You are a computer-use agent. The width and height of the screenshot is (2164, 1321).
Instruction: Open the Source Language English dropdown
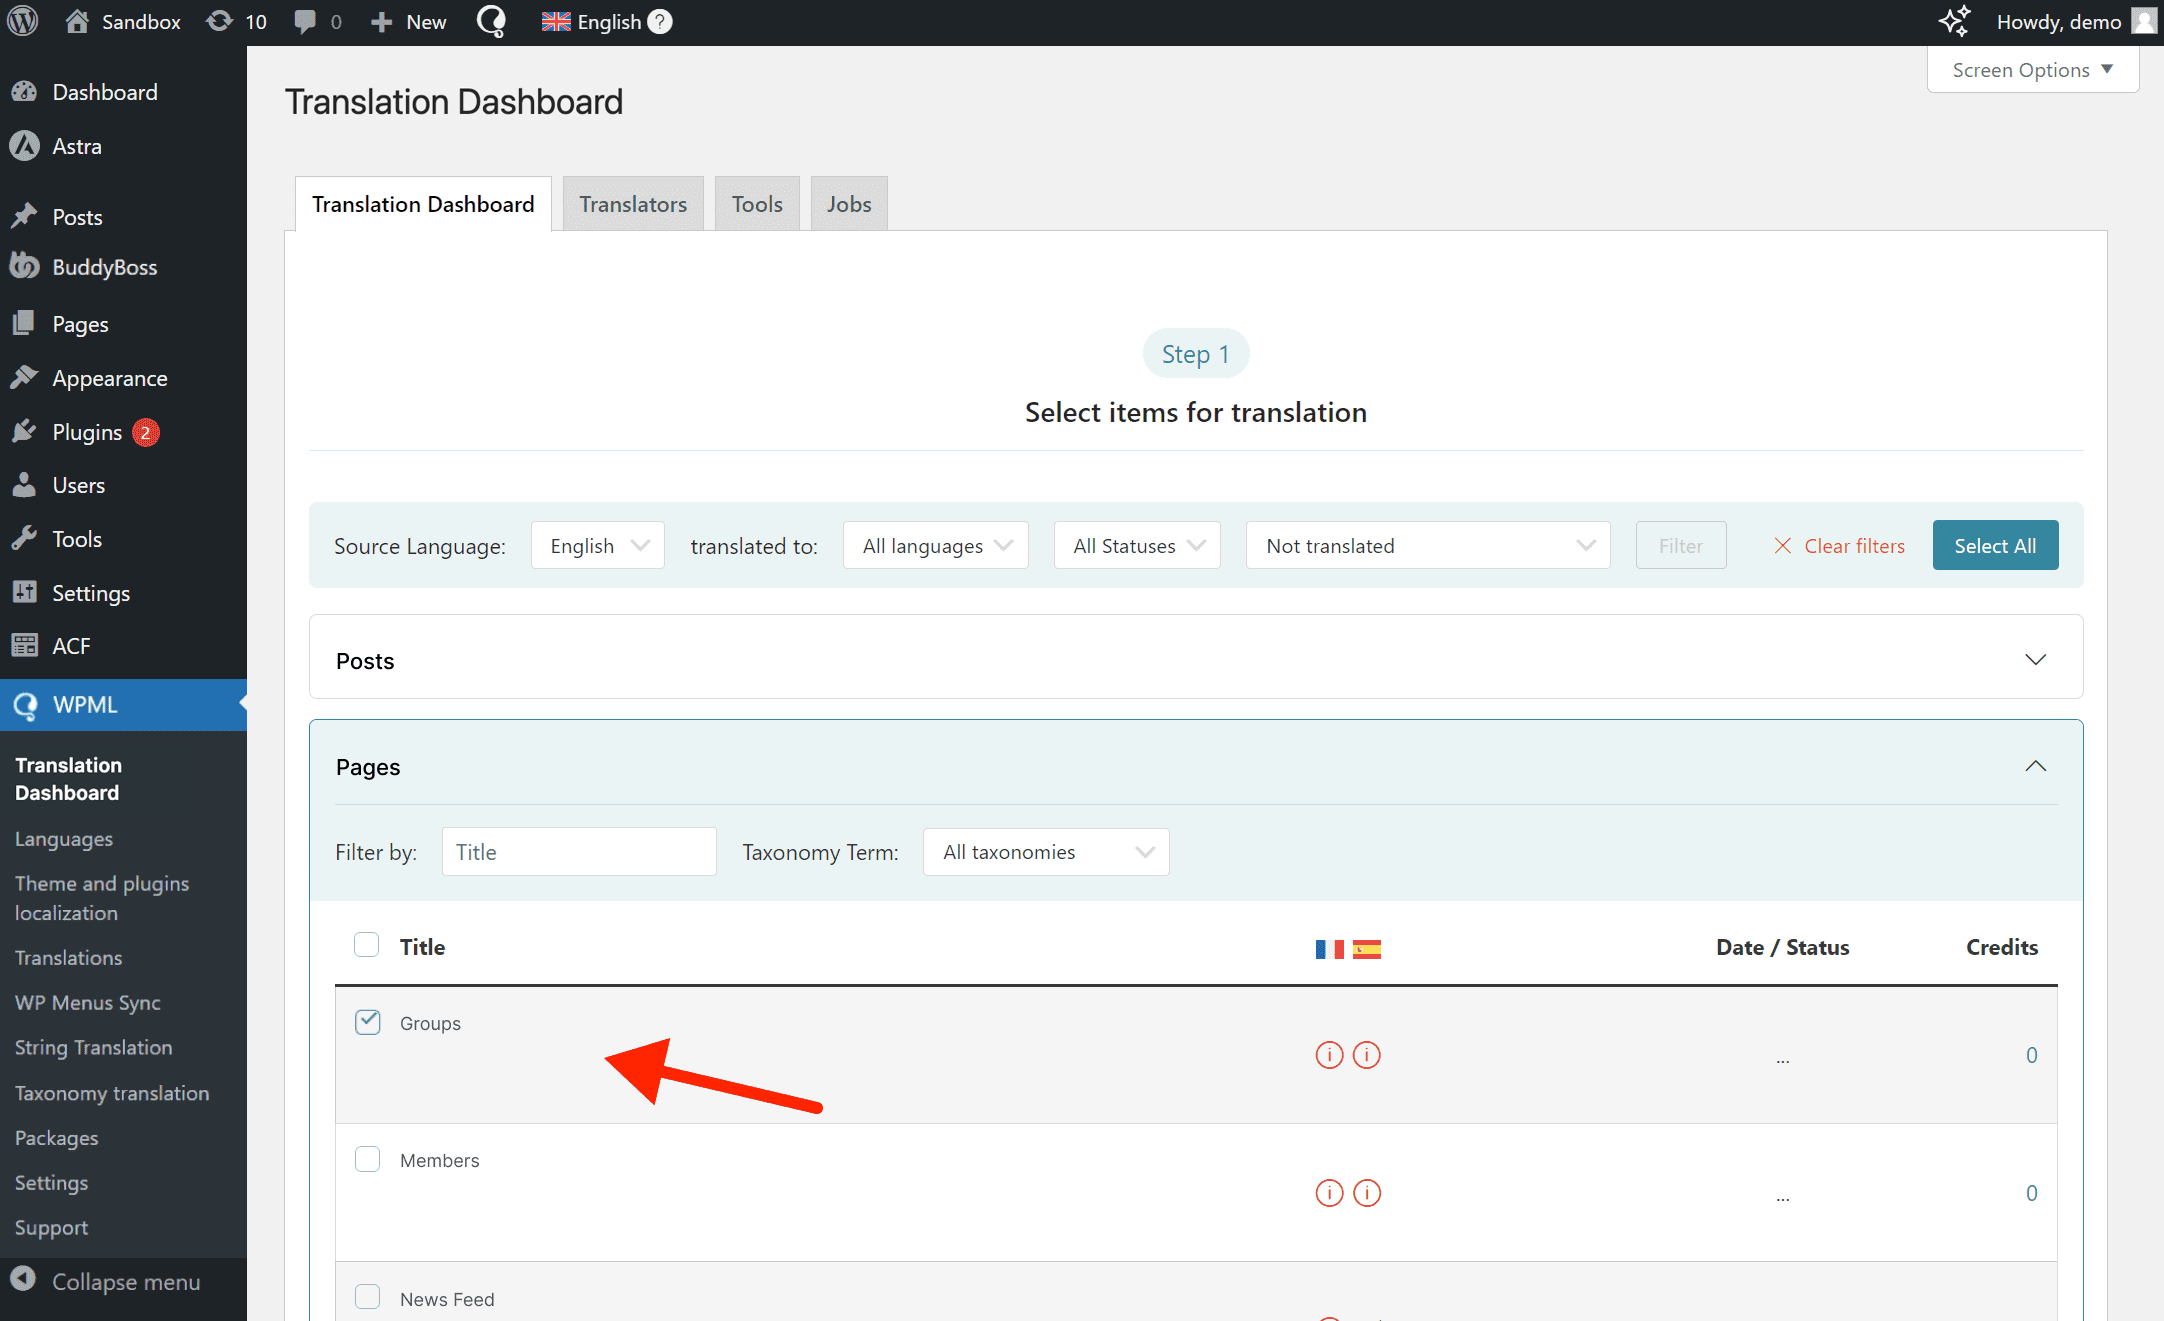point(598,546)
